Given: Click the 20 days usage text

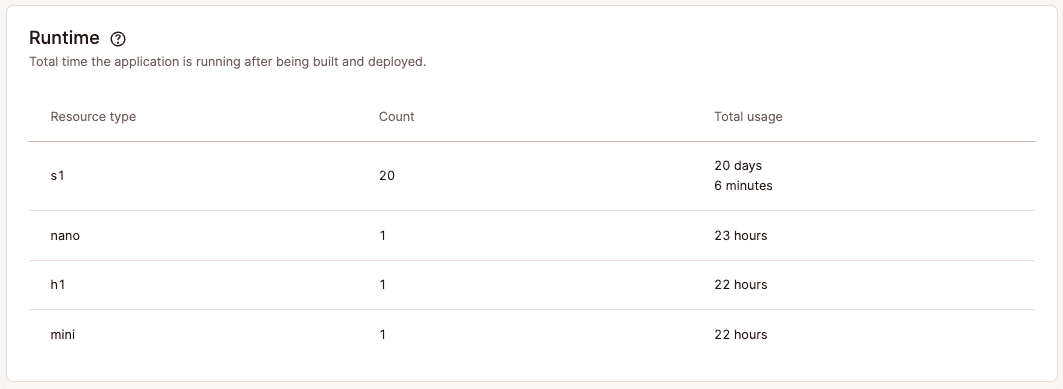Looking at the screenshot, I should point(738,166).
